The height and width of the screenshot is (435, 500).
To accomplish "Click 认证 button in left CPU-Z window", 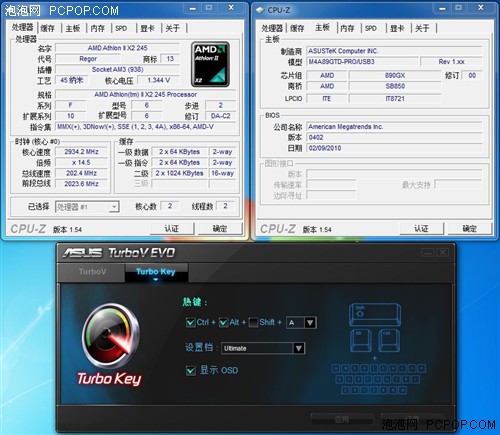I will 172,229.
